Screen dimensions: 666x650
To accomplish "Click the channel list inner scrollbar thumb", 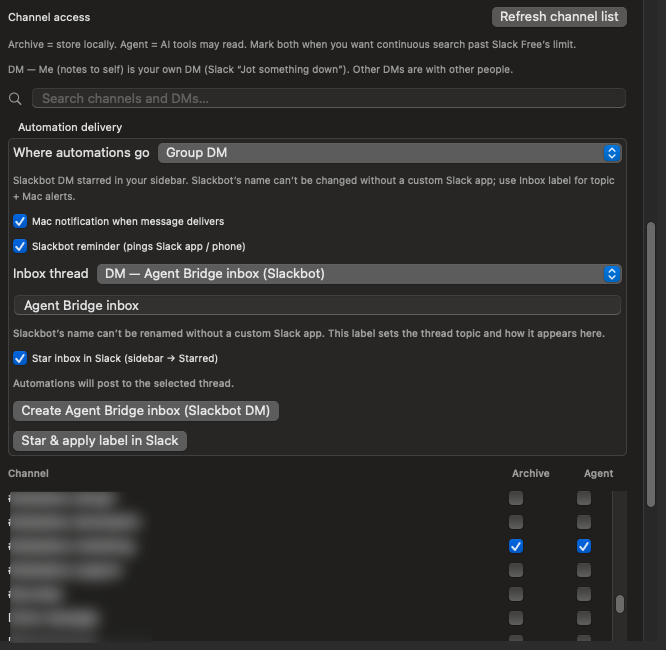I will click(x=620, y=604).
